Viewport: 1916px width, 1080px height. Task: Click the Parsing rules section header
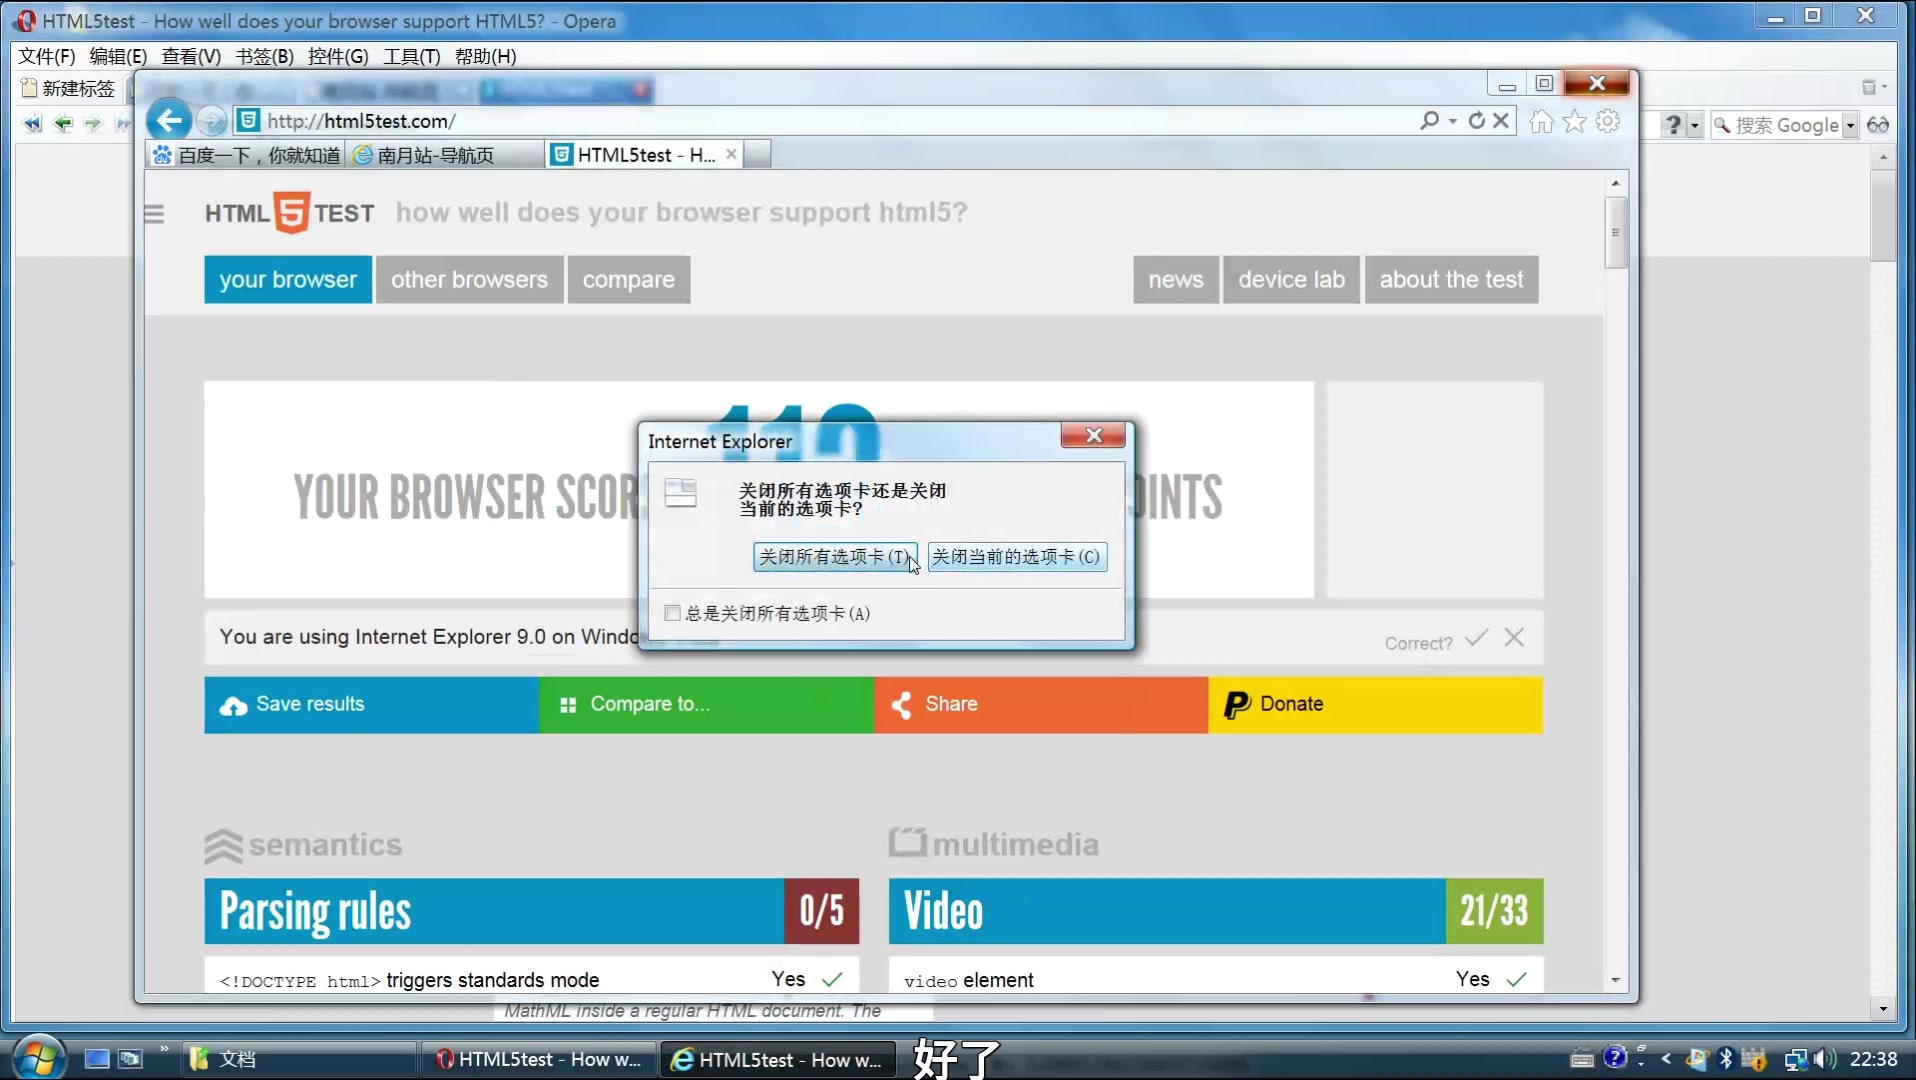532,911
